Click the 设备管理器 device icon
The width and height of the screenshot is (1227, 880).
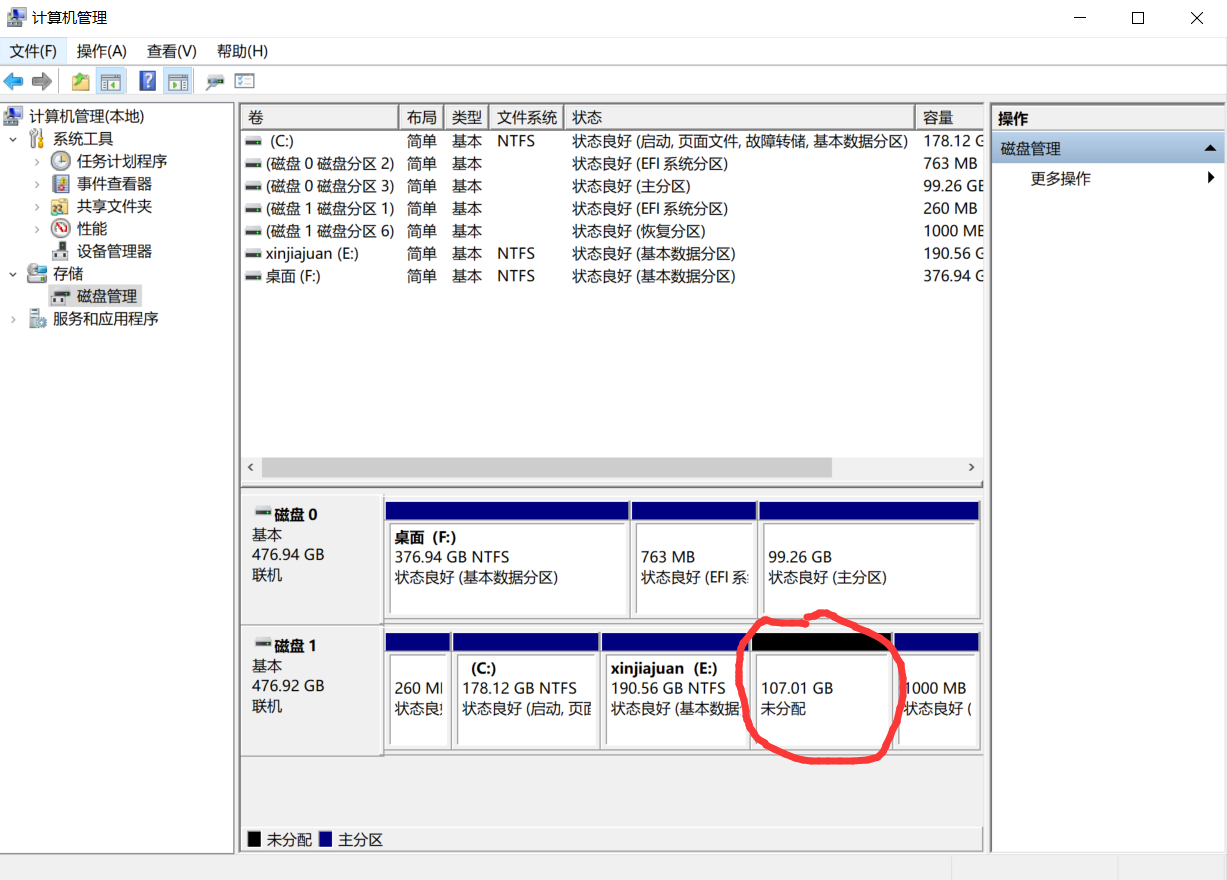61,251
